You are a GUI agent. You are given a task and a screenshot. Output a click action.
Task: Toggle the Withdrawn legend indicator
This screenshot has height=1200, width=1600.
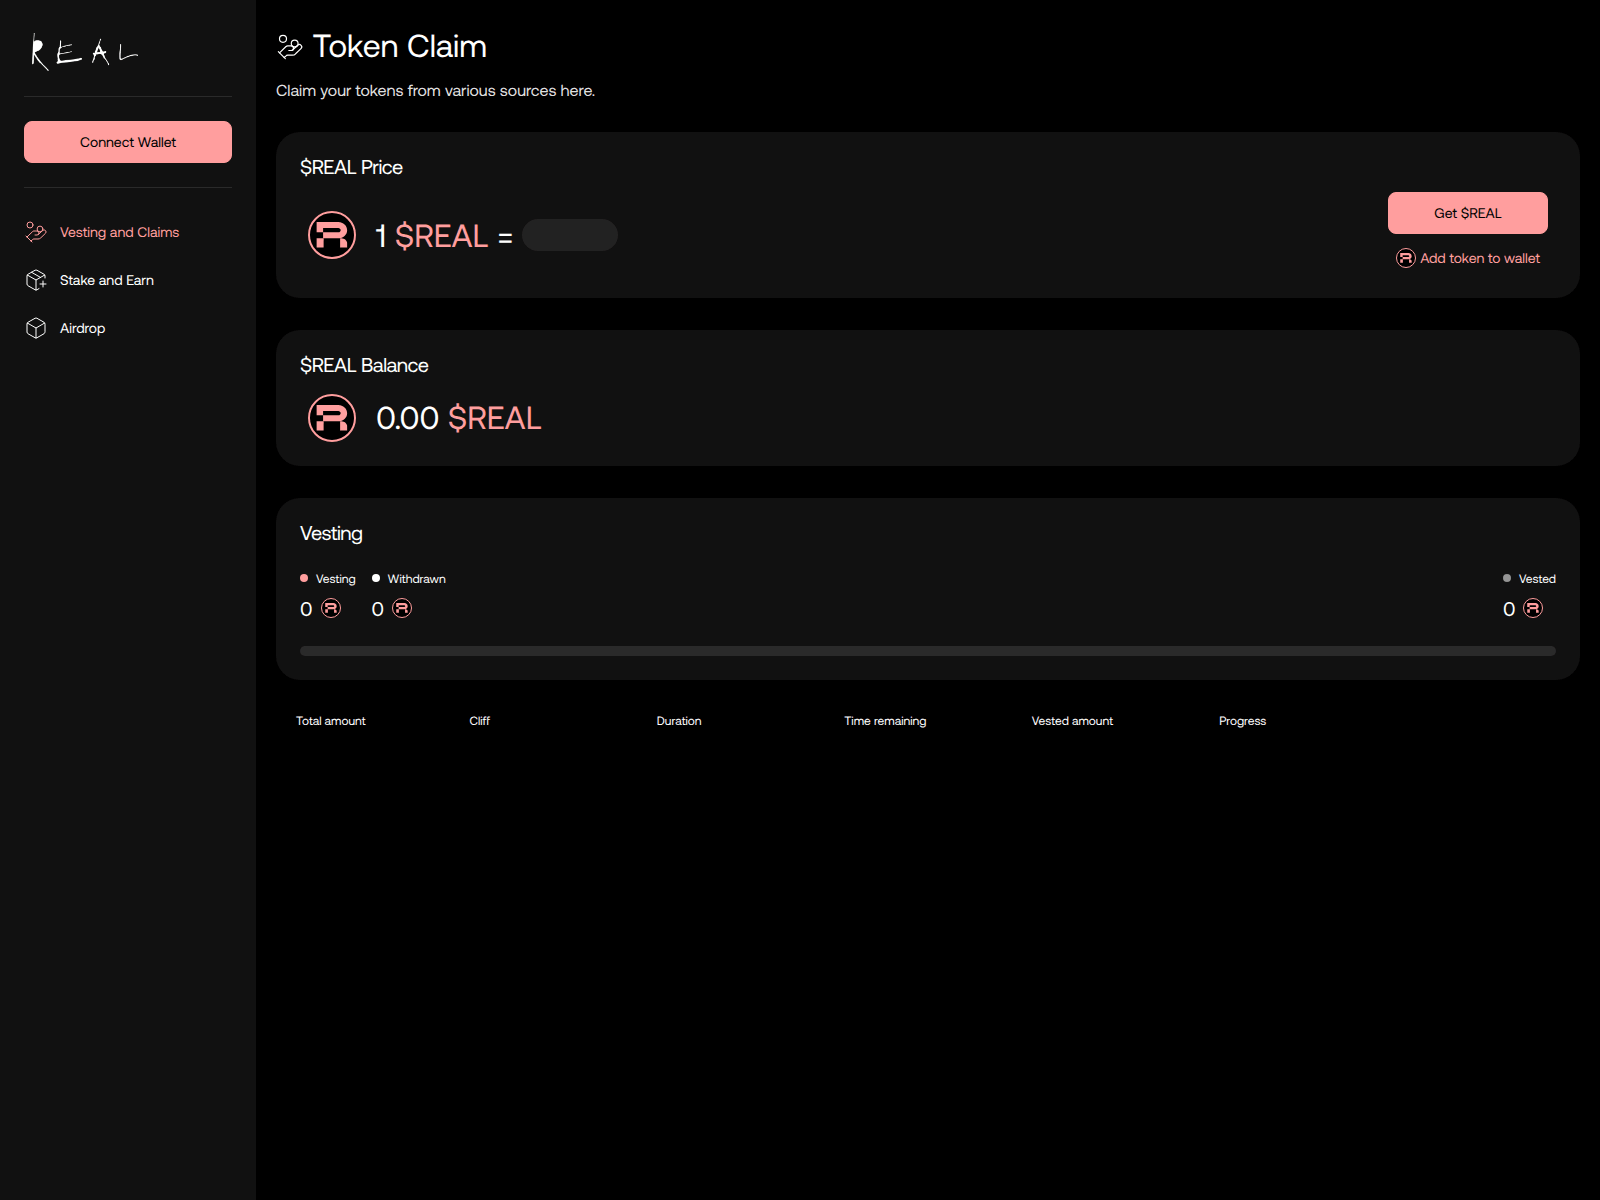tap(375, 578)
